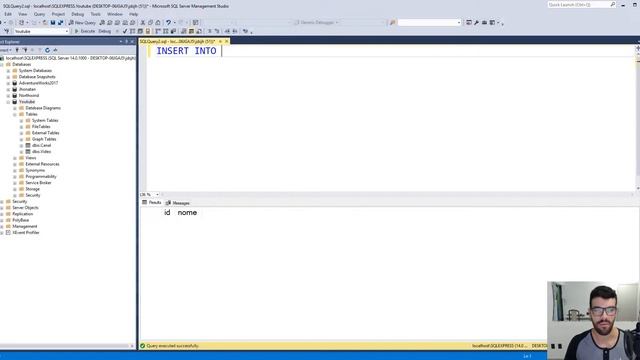640x360 pixels.
Task: Click the Save All icon
Action: coord(60,22)
